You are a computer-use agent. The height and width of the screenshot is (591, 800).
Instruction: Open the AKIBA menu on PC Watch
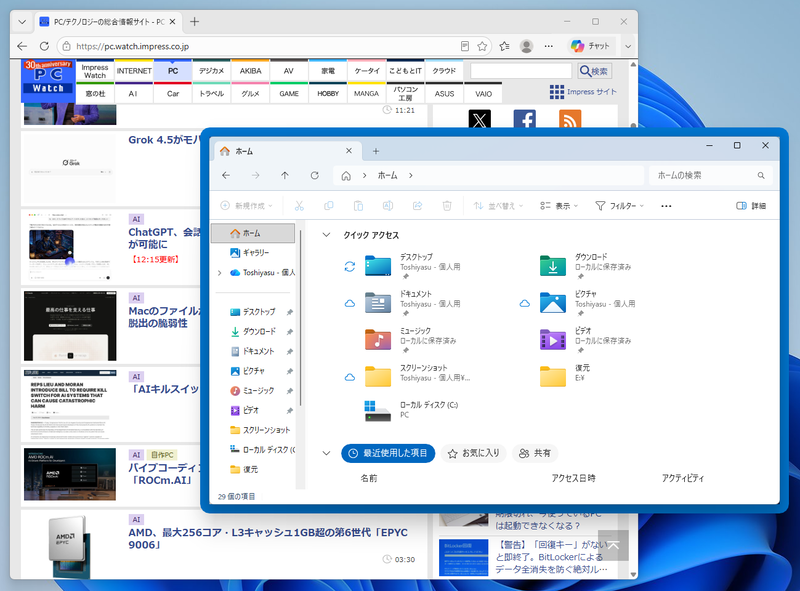click(x=251, y=71)
